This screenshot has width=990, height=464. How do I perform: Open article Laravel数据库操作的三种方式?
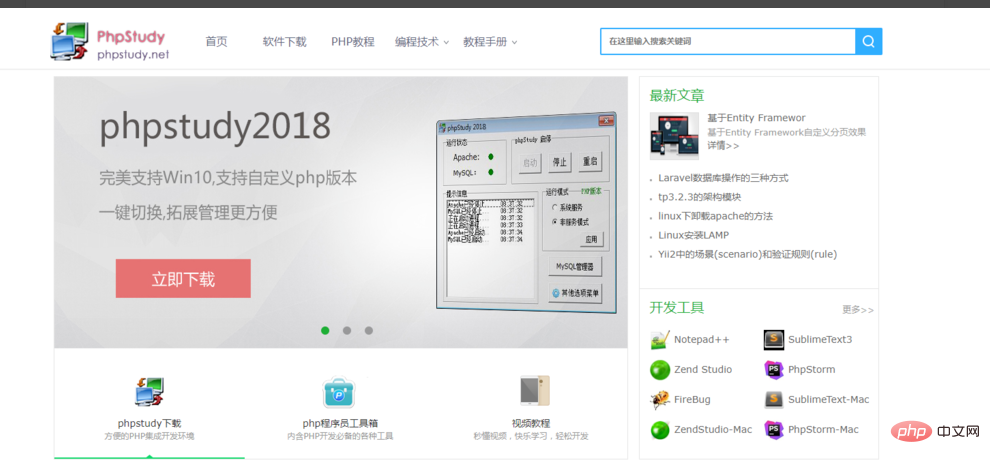723,178
